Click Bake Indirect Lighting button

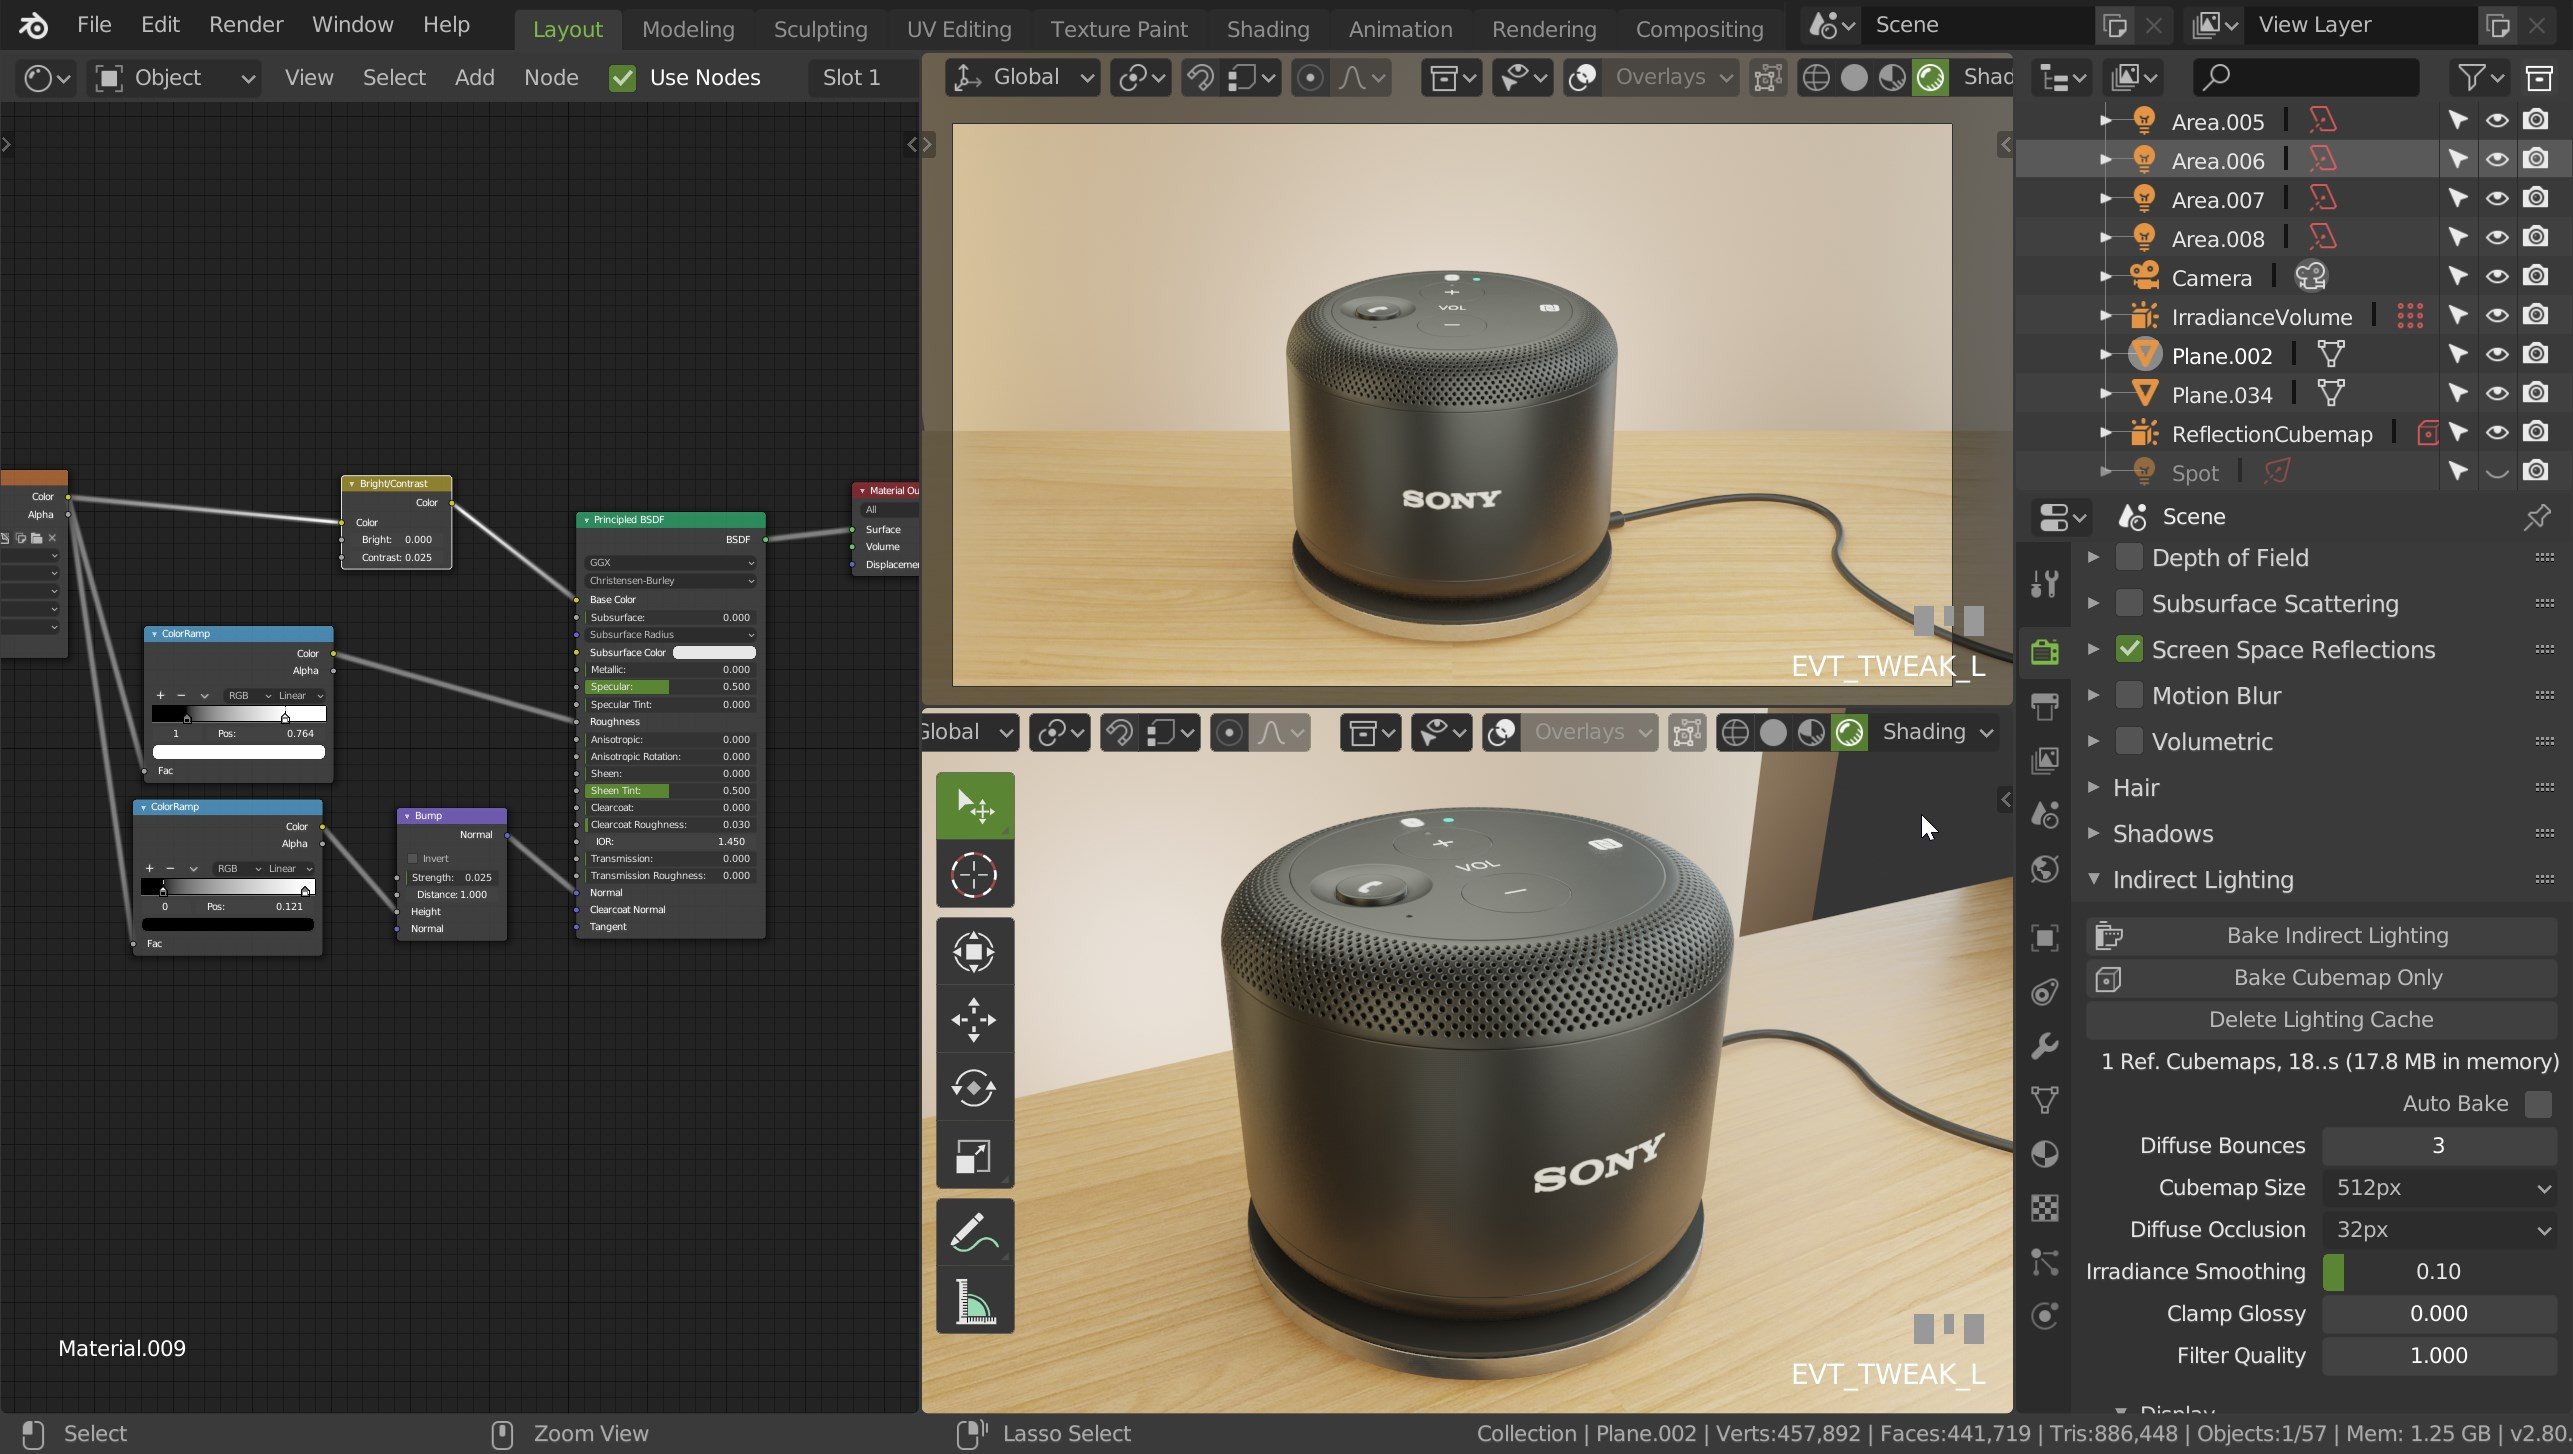point(2321,935)
